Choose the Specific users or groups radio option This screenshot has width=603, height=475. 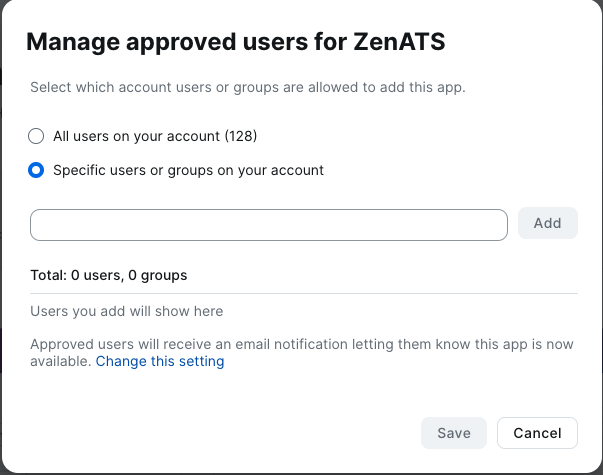tap(37, 170)
